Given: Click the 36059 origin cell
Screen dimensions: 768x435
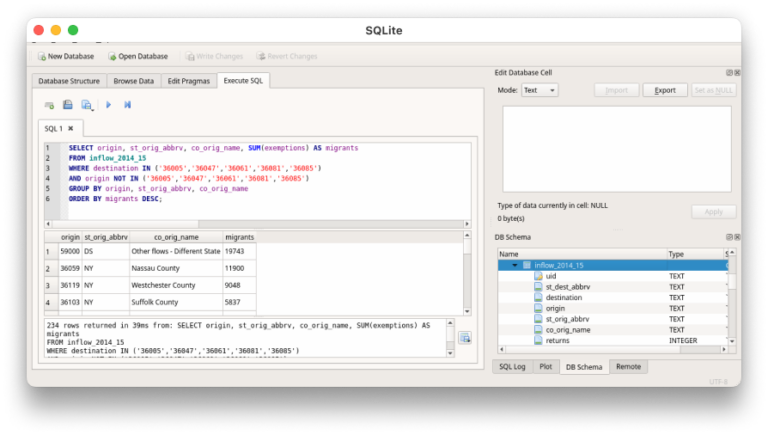Looking at the screenshot, I should [70, 268].
